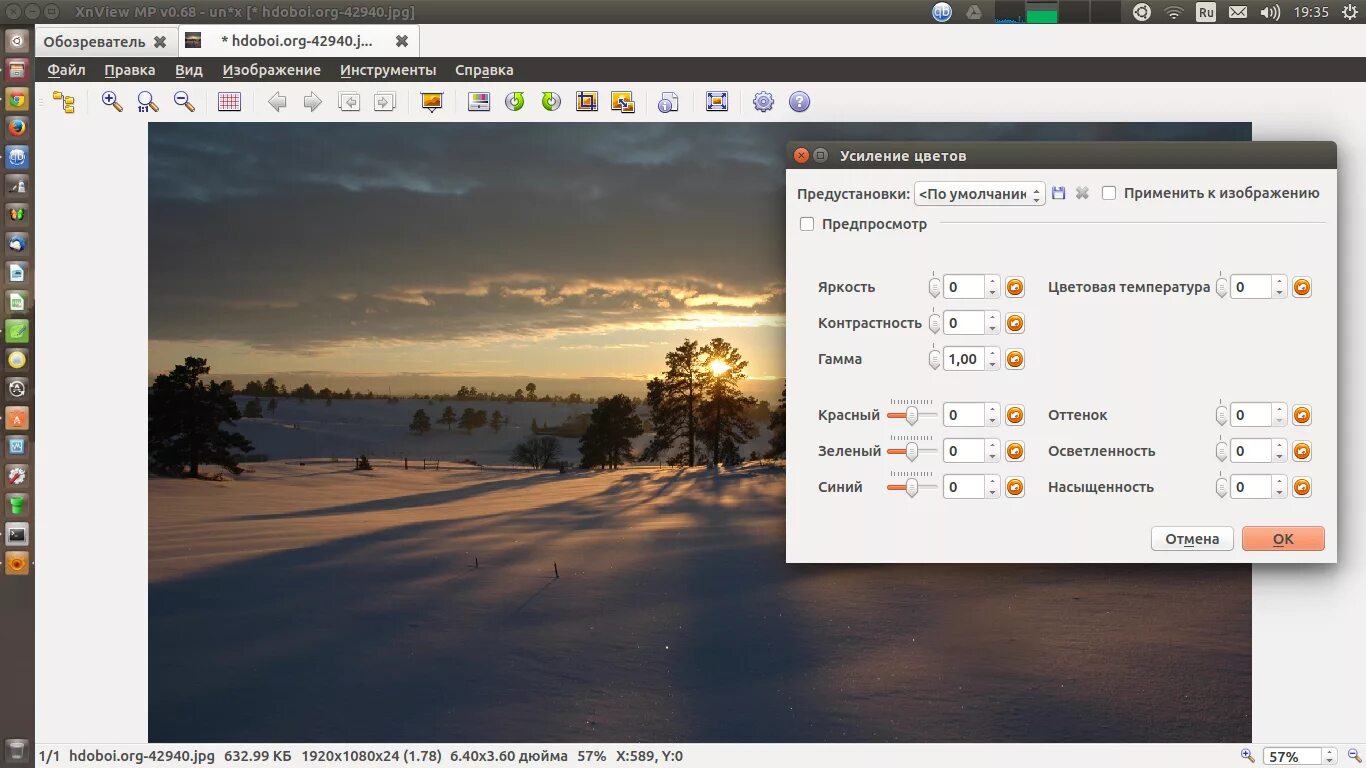Rotate the image counter-clockwise
Image resolution: width=1366 pixels, height=768 pixels.
(x=514, y=101)
